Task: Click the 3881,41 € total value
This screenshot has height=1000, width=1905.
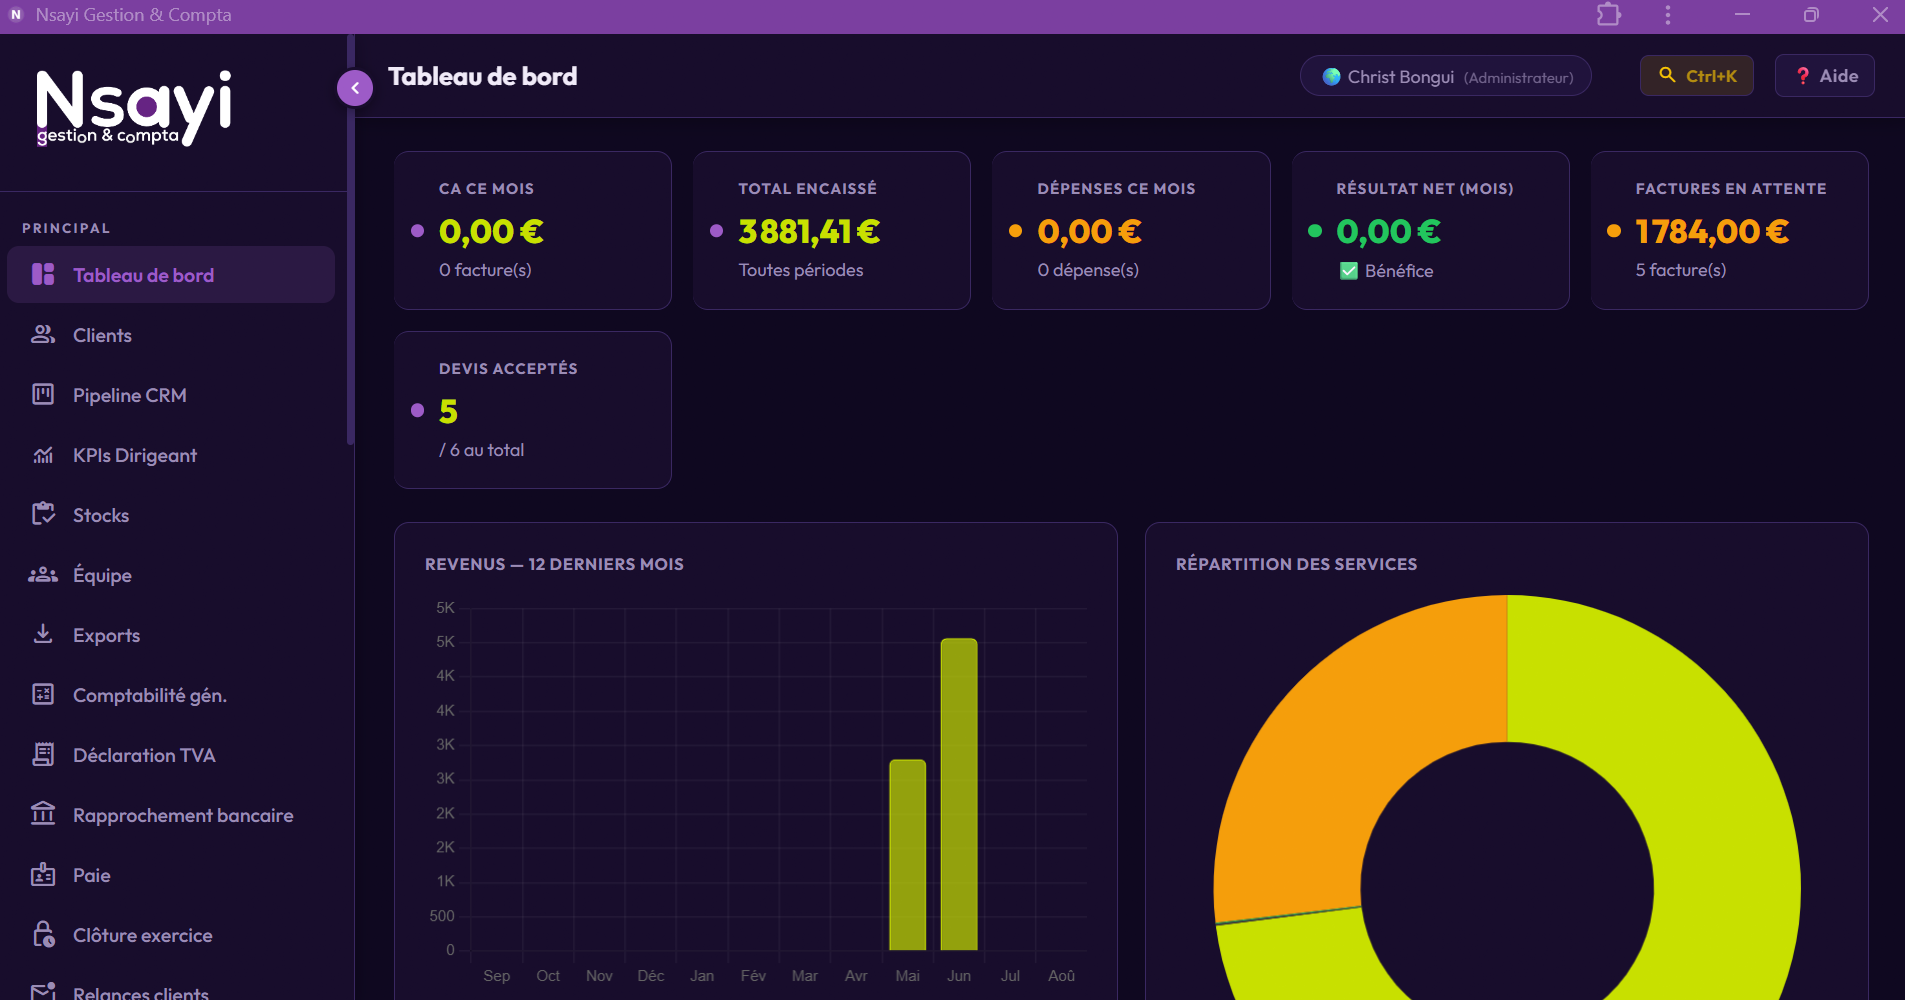Action: click(x=809, y=232)
